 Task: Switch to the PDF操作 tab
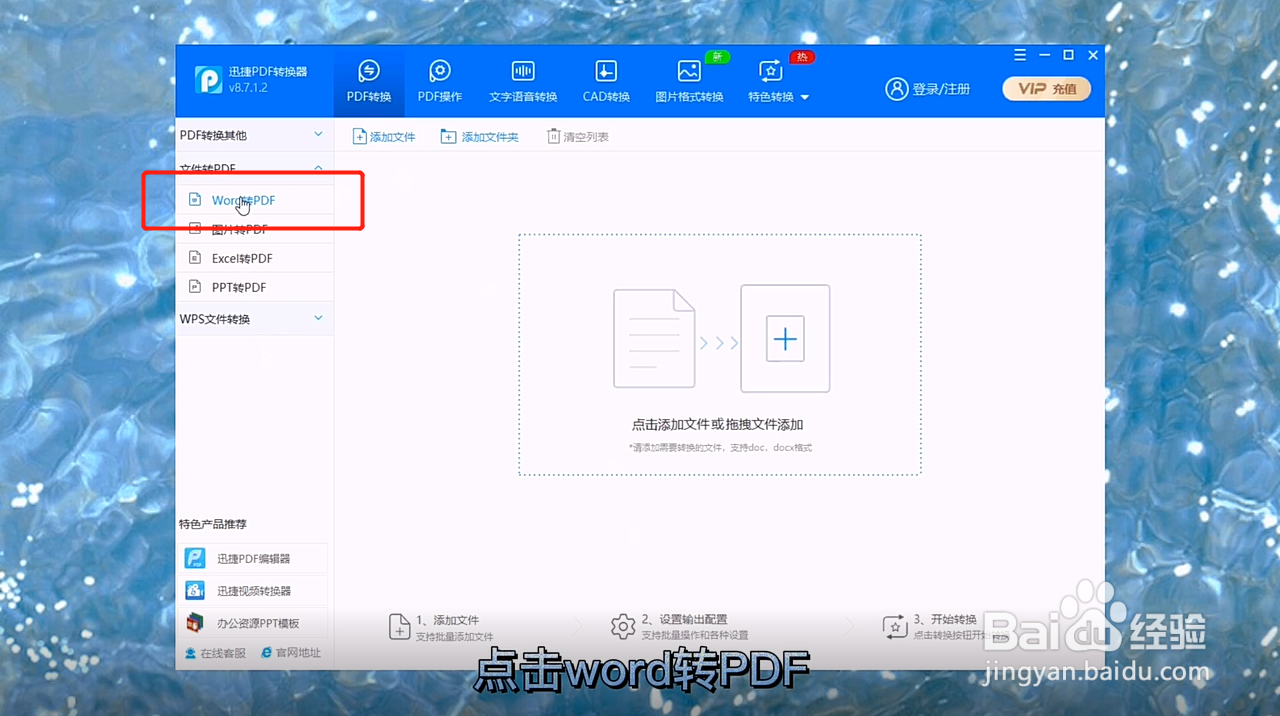click(440, 81)
